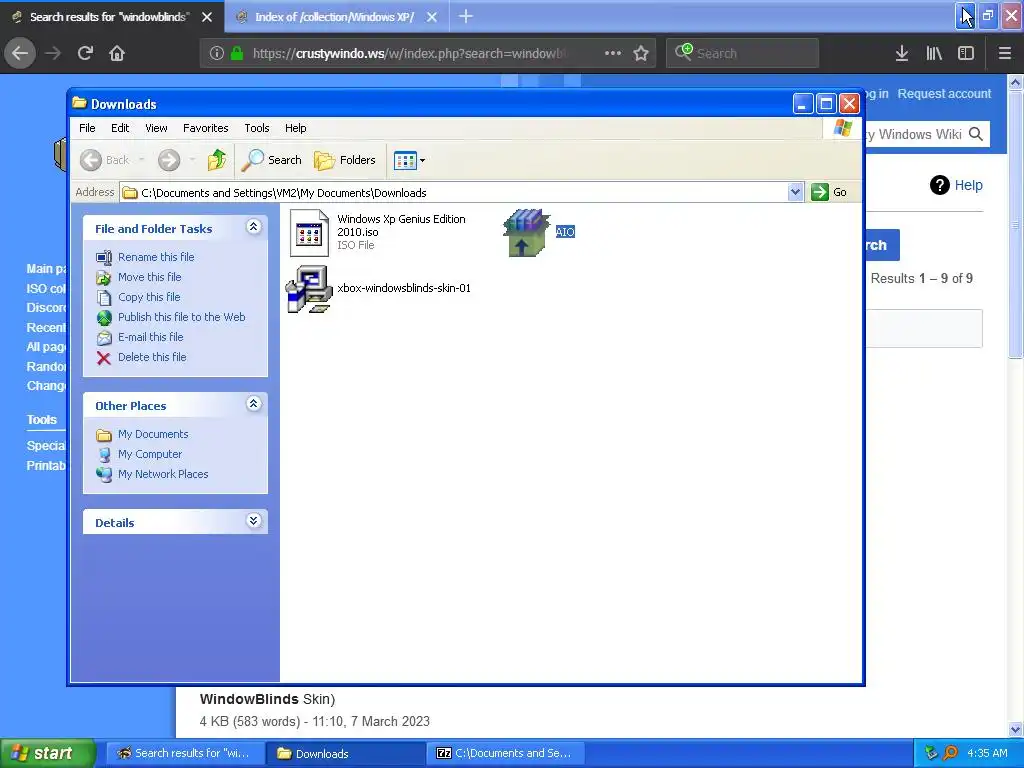Open My Network Places link
The height and width of the screenshot is (768, 1024).
click(163, 475)
